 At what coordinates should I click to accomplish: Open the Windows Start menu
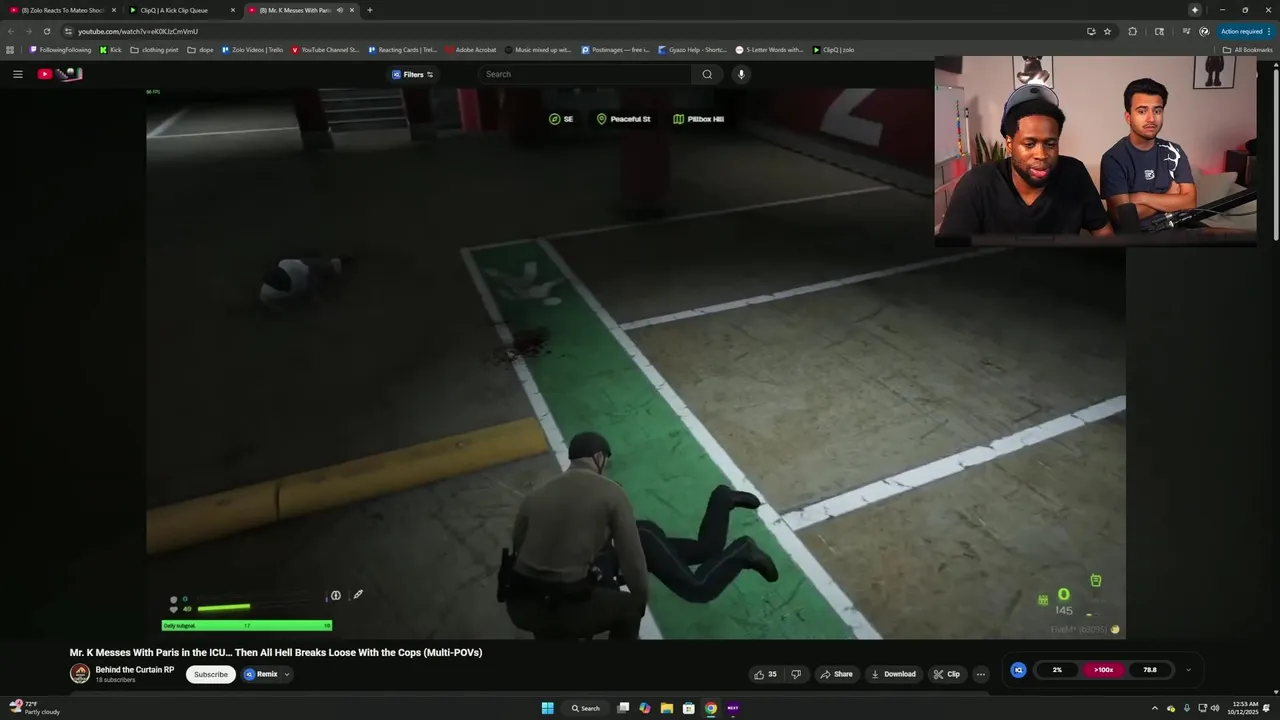[547, 708]
